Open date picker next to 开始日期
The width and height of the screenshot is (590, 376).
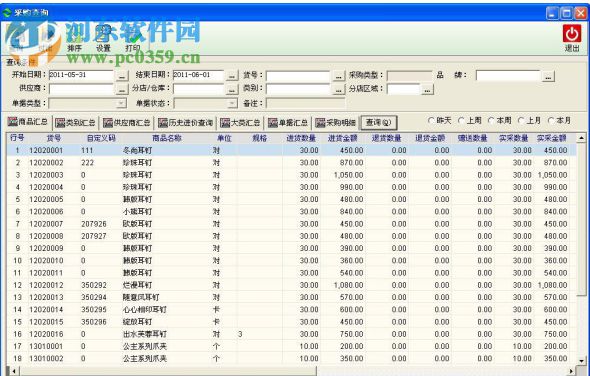point(121,76)
